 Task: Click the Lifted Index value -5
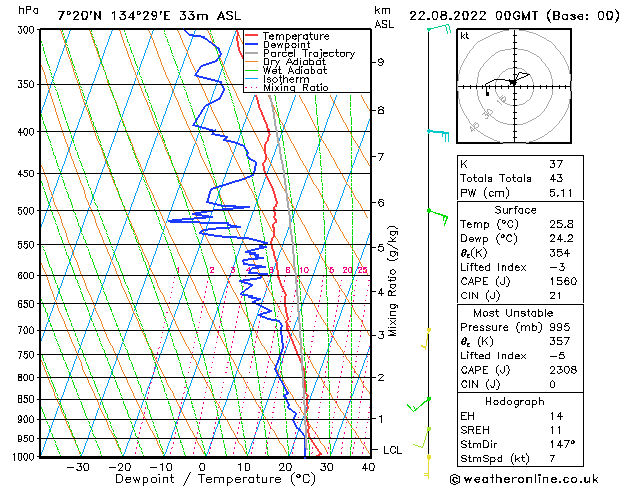(557, 356)
